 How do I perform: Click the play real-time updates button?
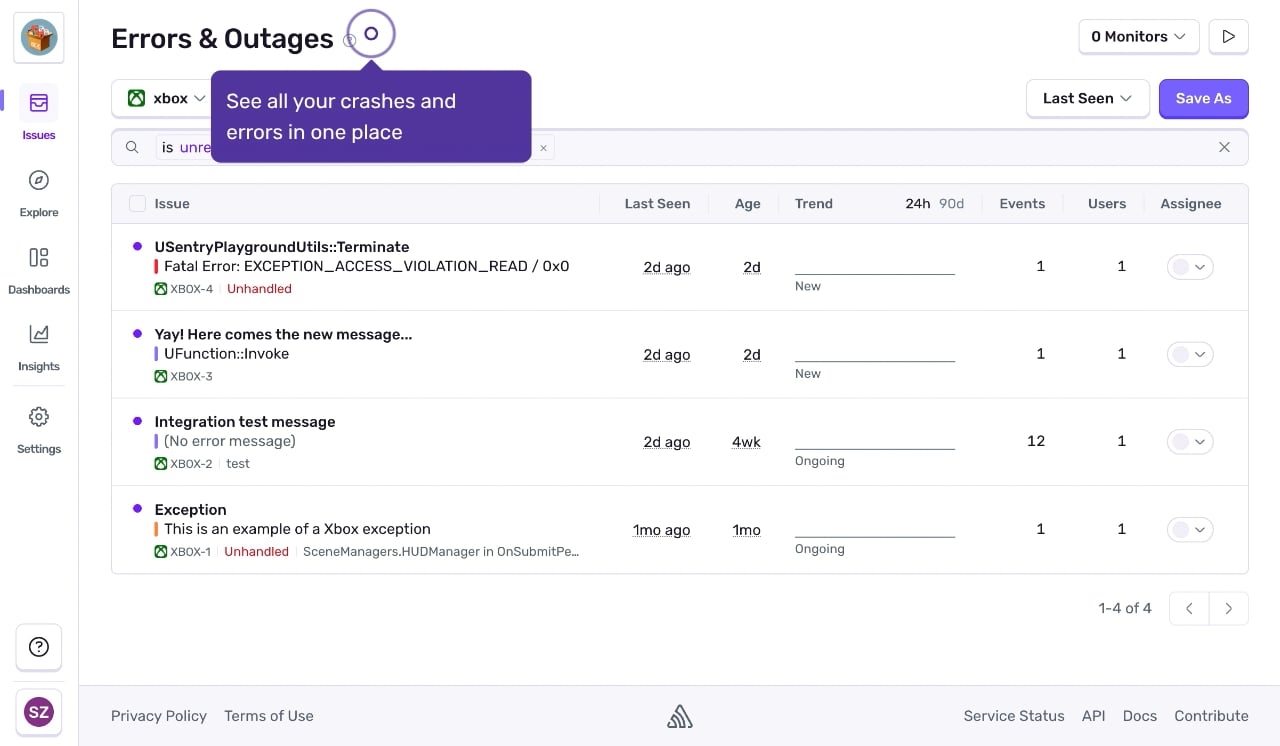coord(1228,37)
